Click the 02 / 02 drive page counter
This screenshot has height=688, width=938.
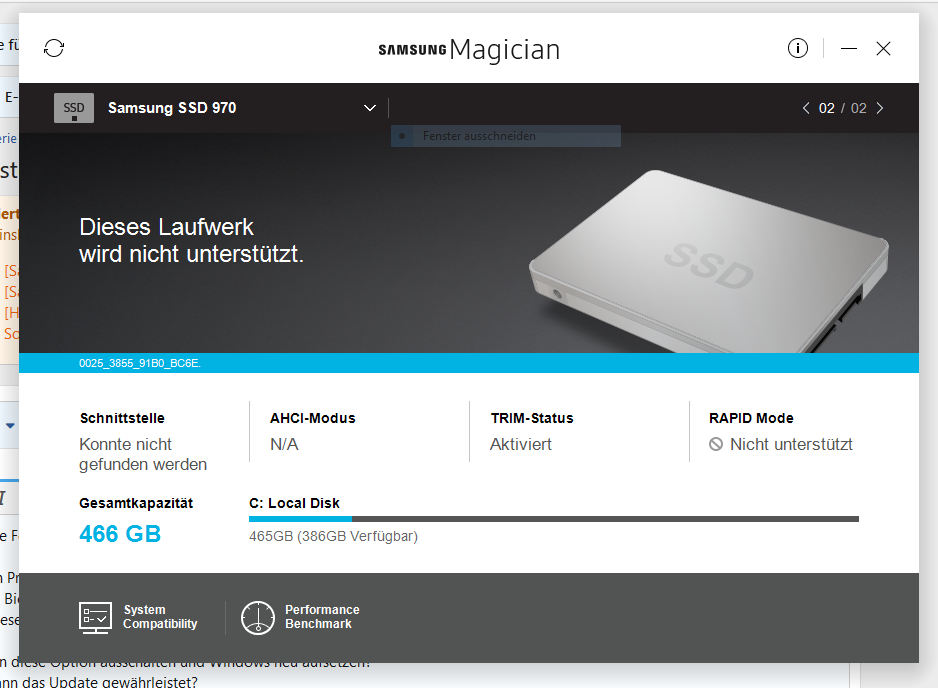(x=842, y=108)
